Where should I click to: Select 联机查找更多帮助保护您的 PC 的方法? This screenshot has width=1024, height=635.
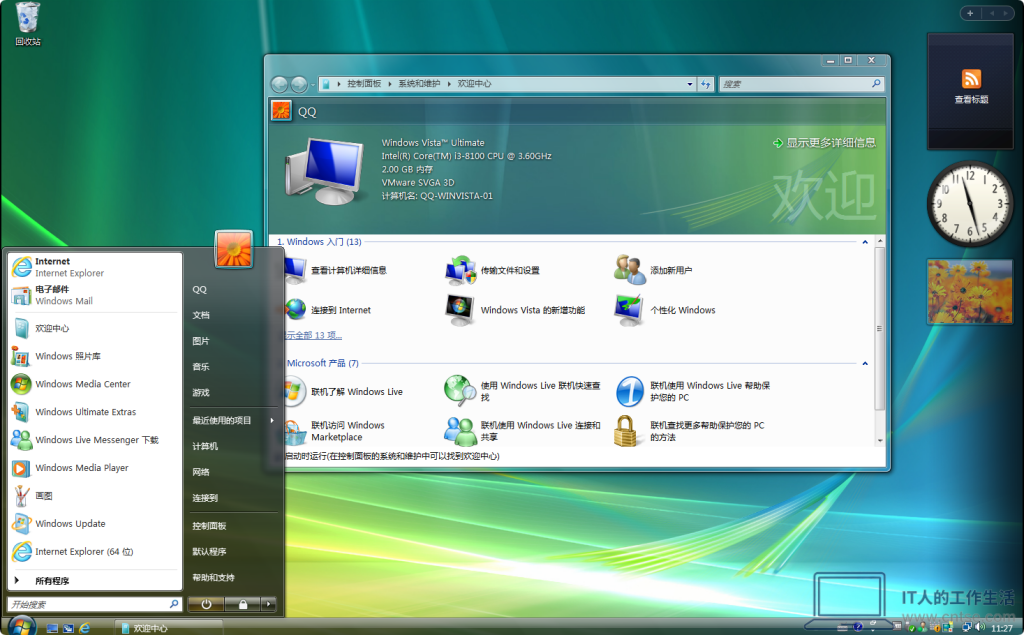tap(690, 431)
